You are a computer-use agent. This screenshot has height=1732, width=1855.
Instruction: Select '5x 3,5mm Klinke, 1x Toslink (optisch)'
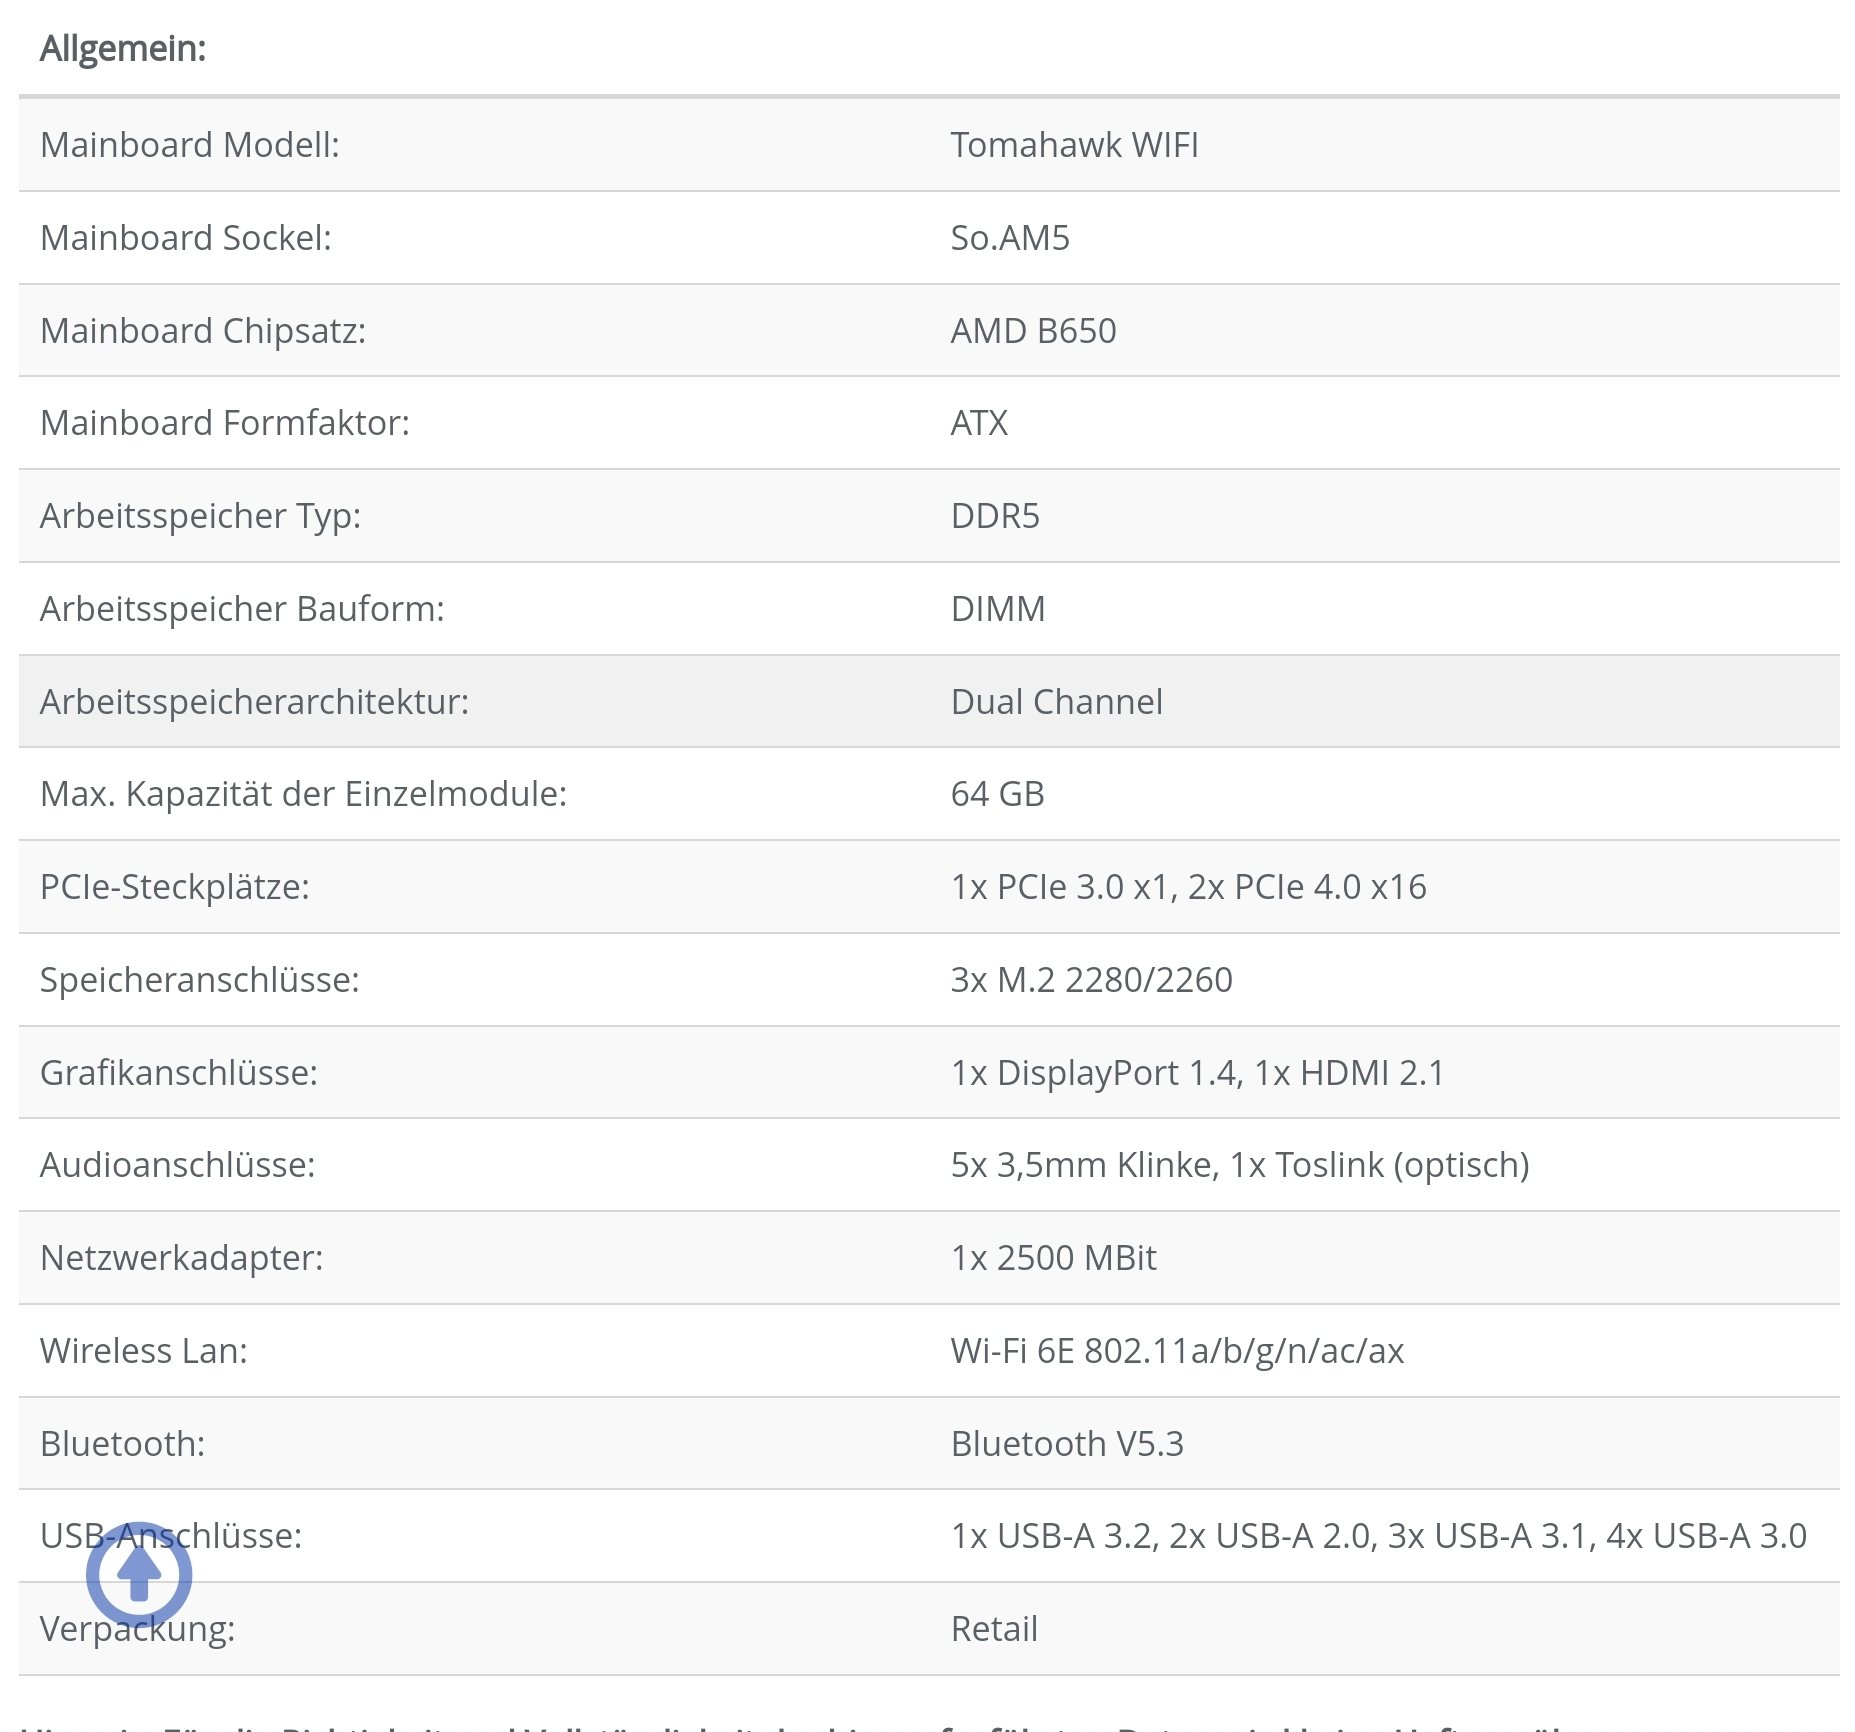1240,1165
